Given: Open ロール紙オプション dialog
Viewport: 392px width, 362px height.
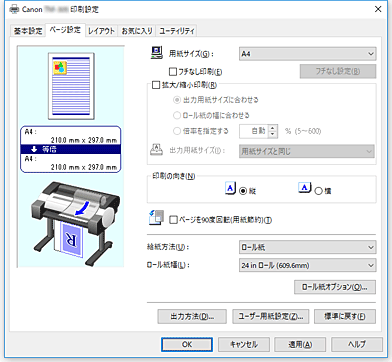Looking at the screenshot, I should click(335, 287).
